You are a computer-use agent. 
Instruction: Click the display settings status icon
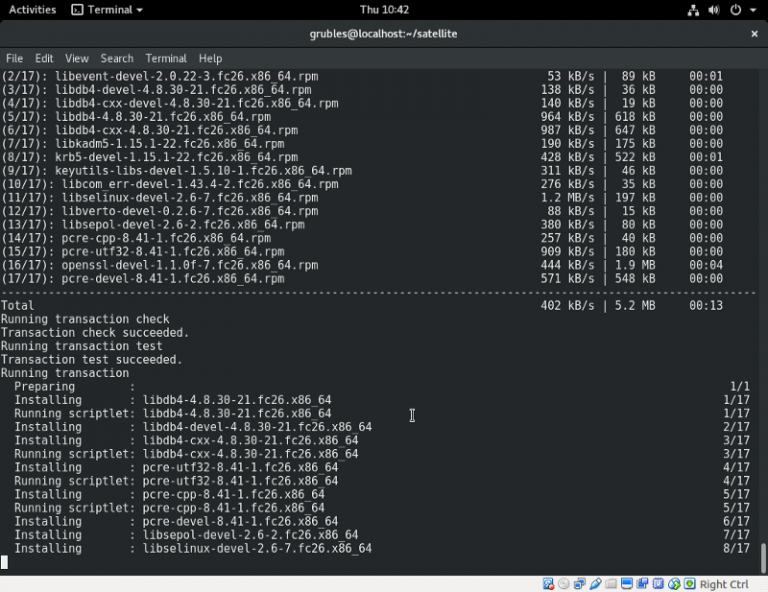628,584
